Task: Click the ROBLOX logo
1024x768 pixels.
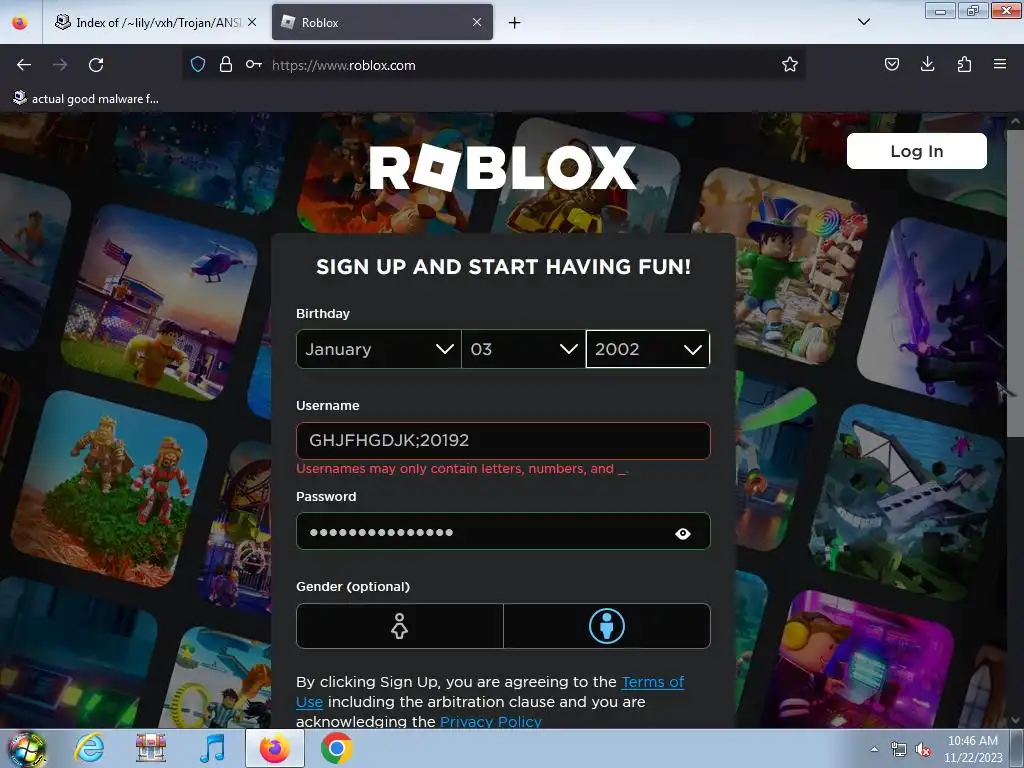Action: coord(502,168)
